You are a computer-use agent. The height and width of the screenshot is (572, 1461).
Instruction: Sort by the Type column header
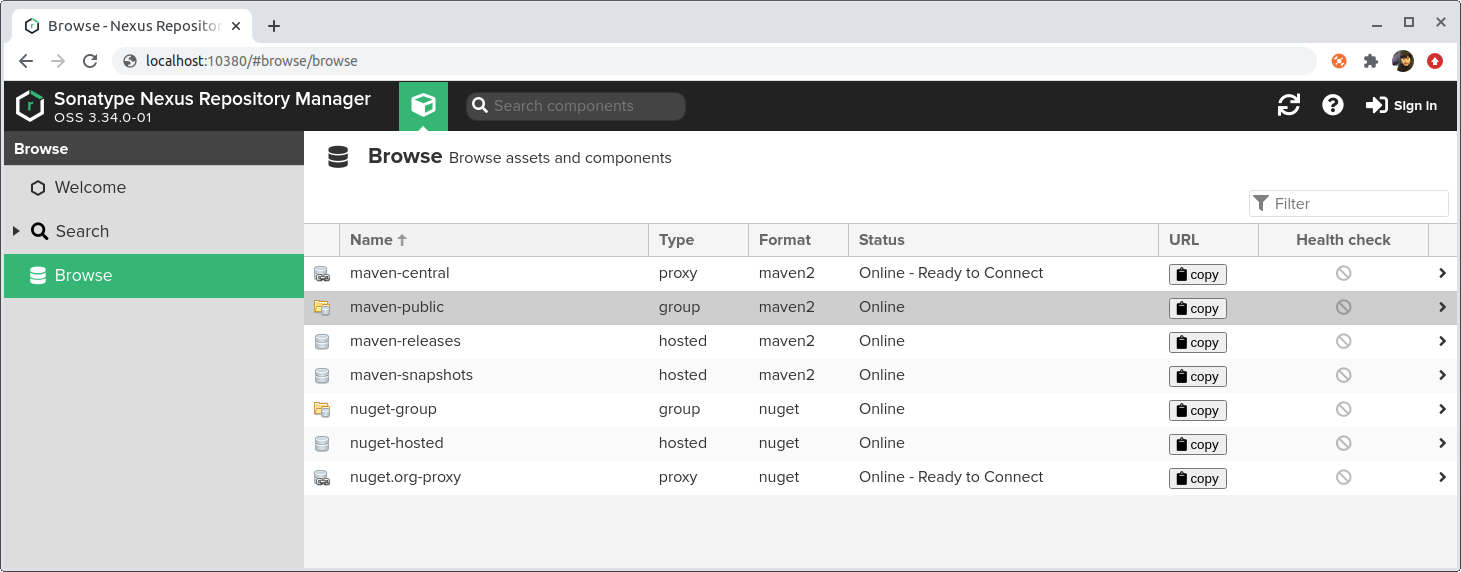pyautogui.click(x=698, y=240)
